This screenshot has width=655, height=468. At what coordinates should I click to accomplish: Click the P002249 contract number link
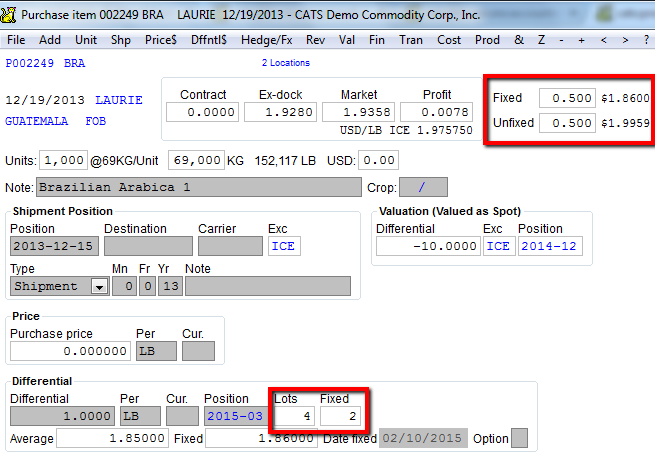click(29, 63)
